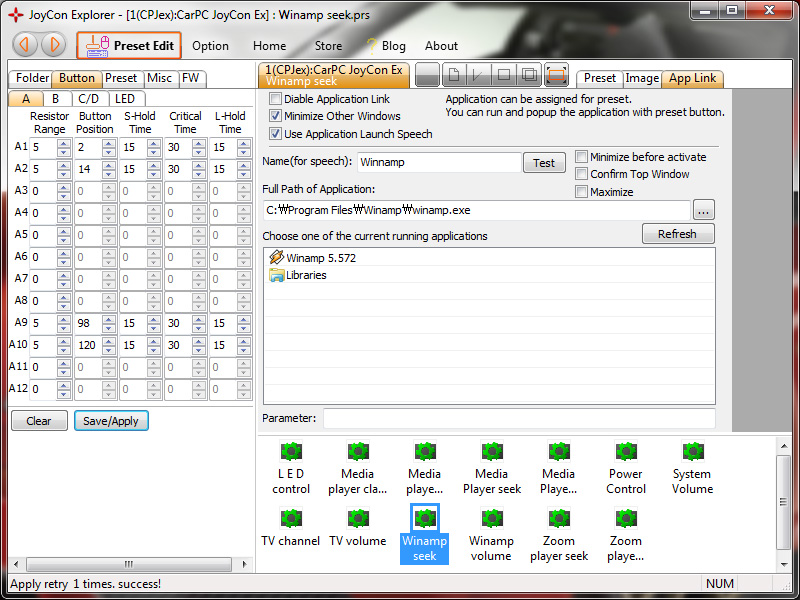Refresh the running applications list
800x600 pixels.
(x=678, y=234)
